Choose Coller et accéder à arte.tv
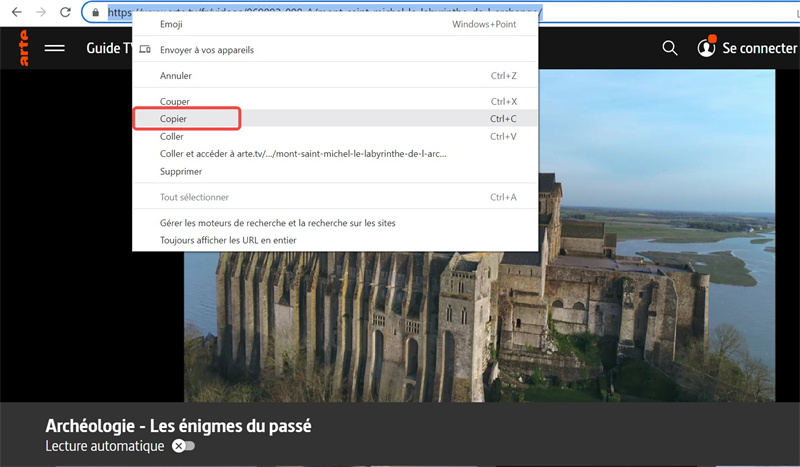 pyautogui.click(x=335, y=154)
